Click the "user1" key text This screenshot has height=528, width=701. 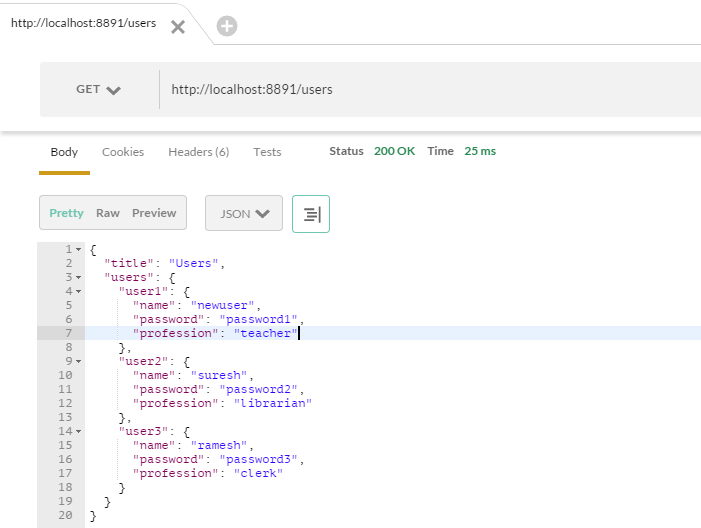143,291
